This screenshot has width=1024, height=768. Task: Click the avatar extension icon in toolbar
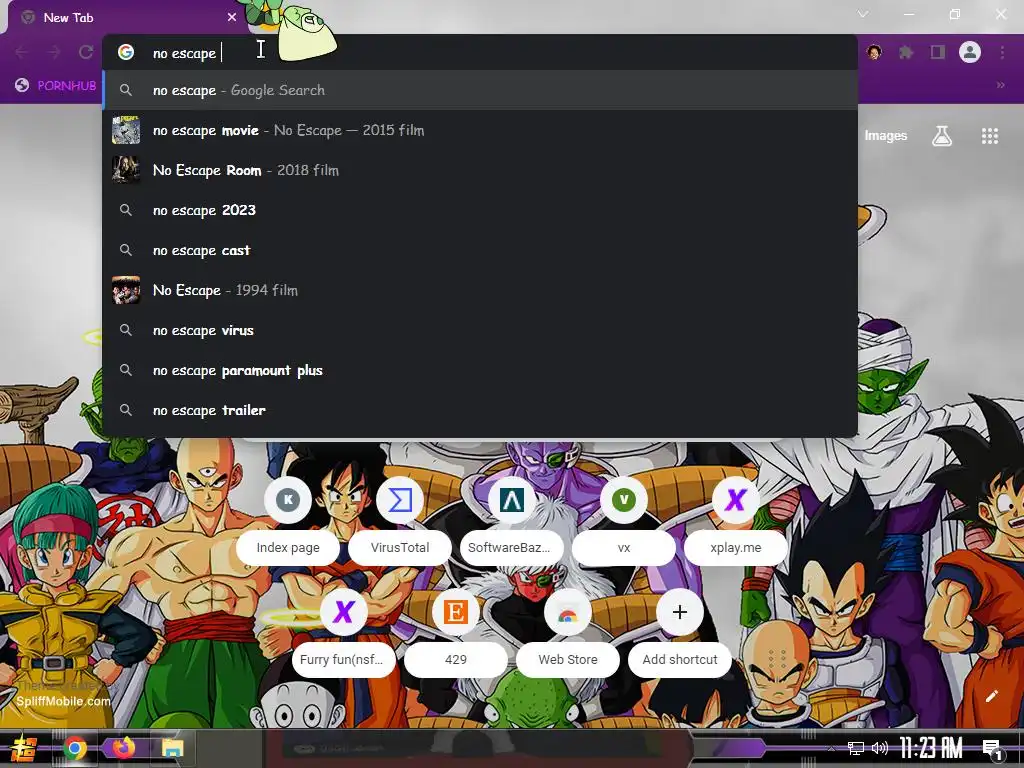click(874, 52)
